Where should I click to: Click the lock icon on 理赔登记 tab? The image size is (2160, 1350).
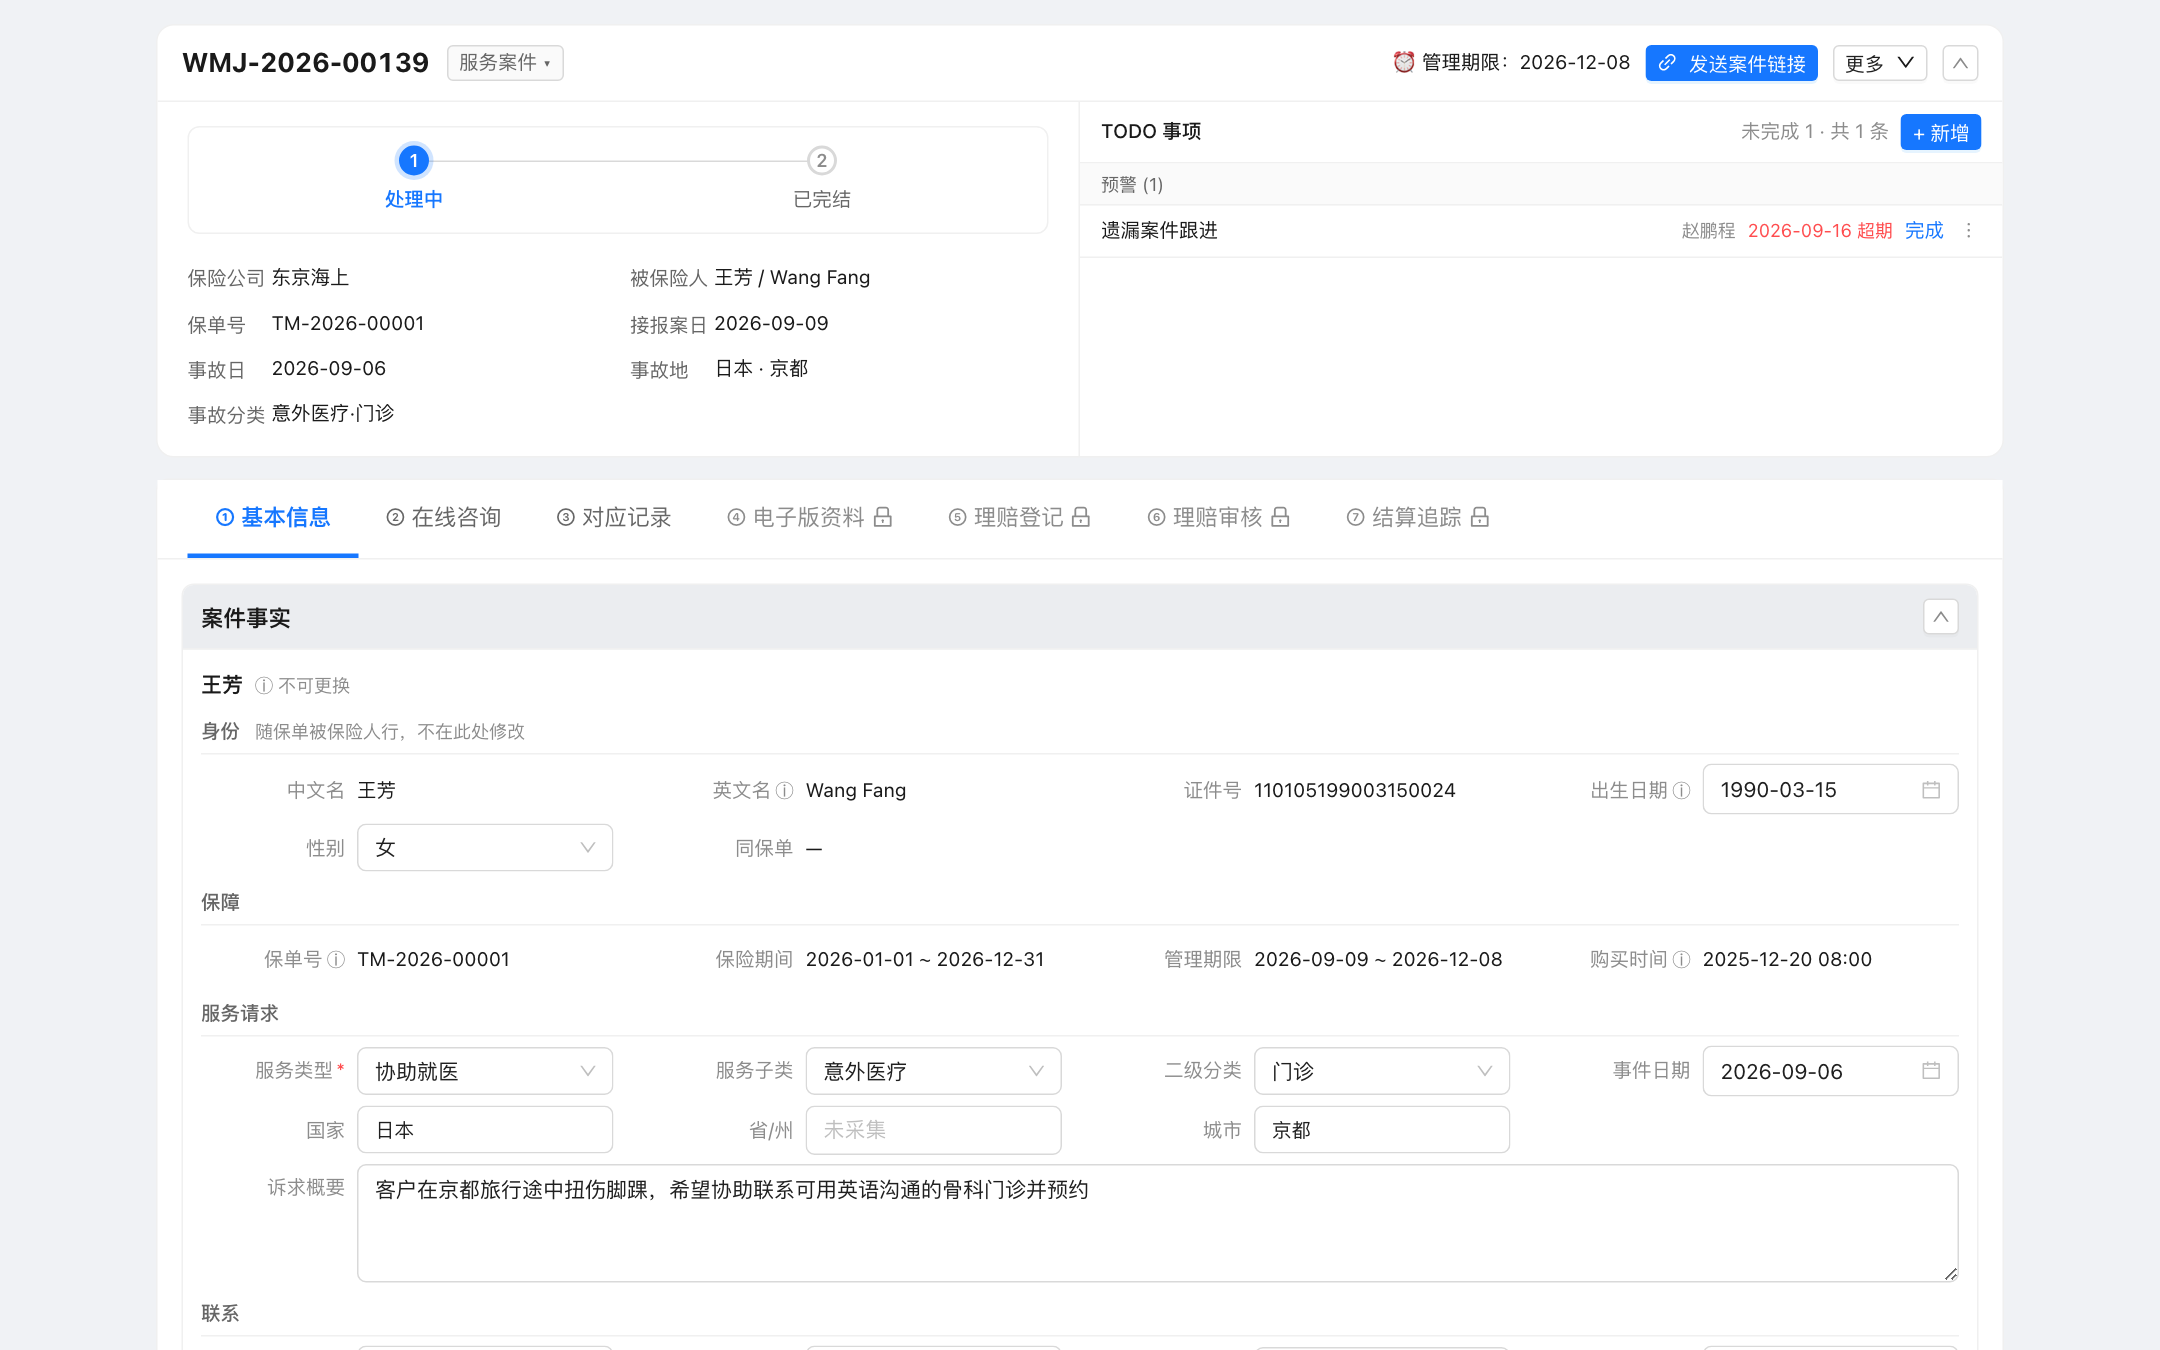[x=1080, y=517]
